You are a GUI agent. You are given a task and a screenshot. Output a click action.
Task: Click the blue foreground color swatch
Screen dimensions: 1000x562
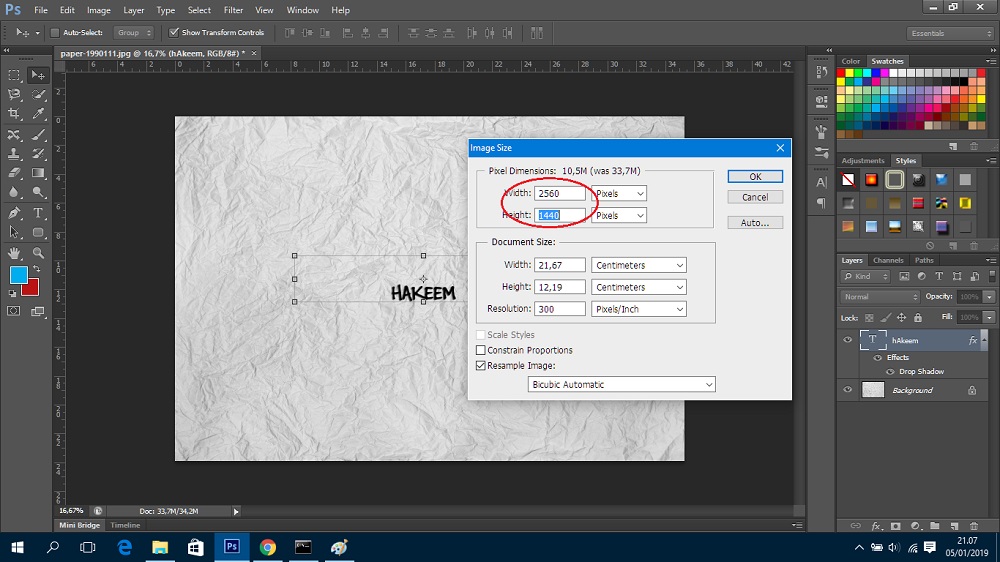(x=18, y=274)
